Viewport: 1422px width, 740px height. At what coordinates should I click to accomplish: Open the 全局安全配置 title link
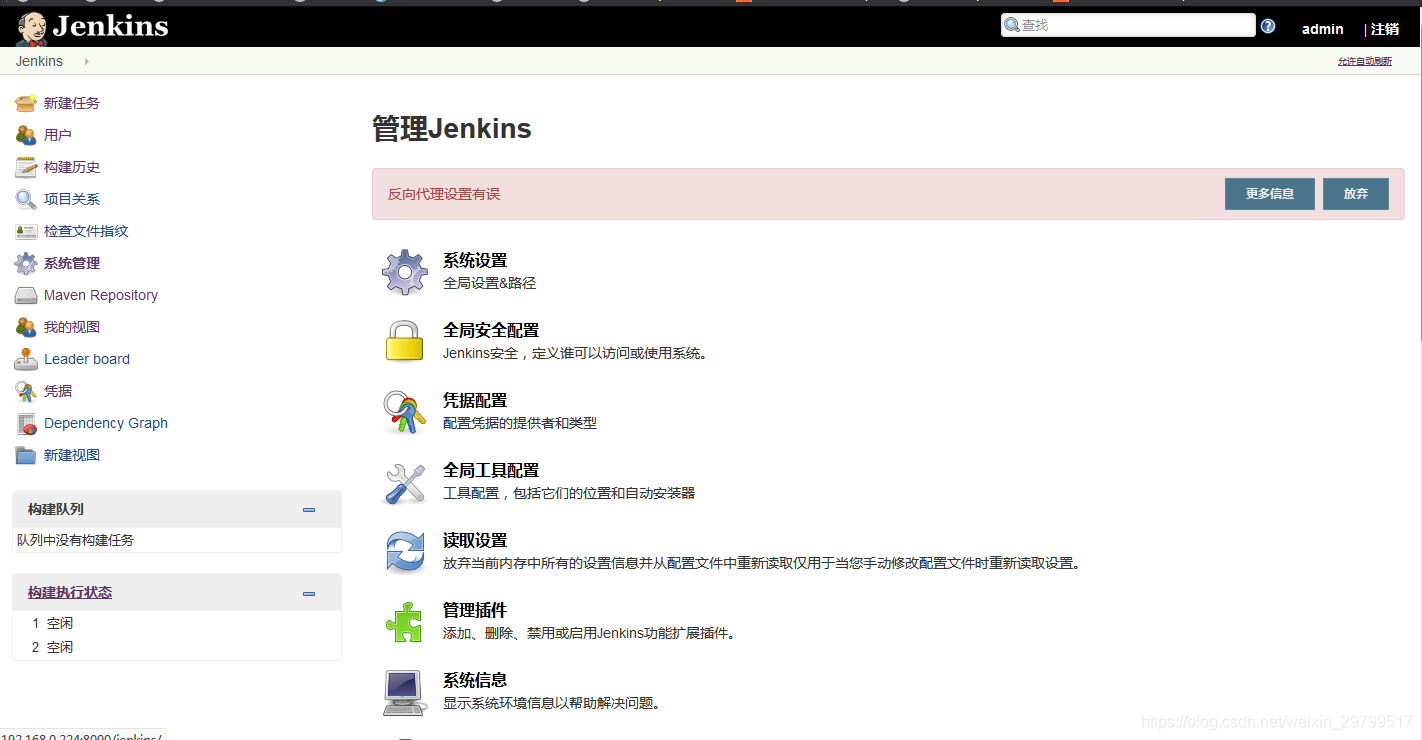click(x=491, y=330)
